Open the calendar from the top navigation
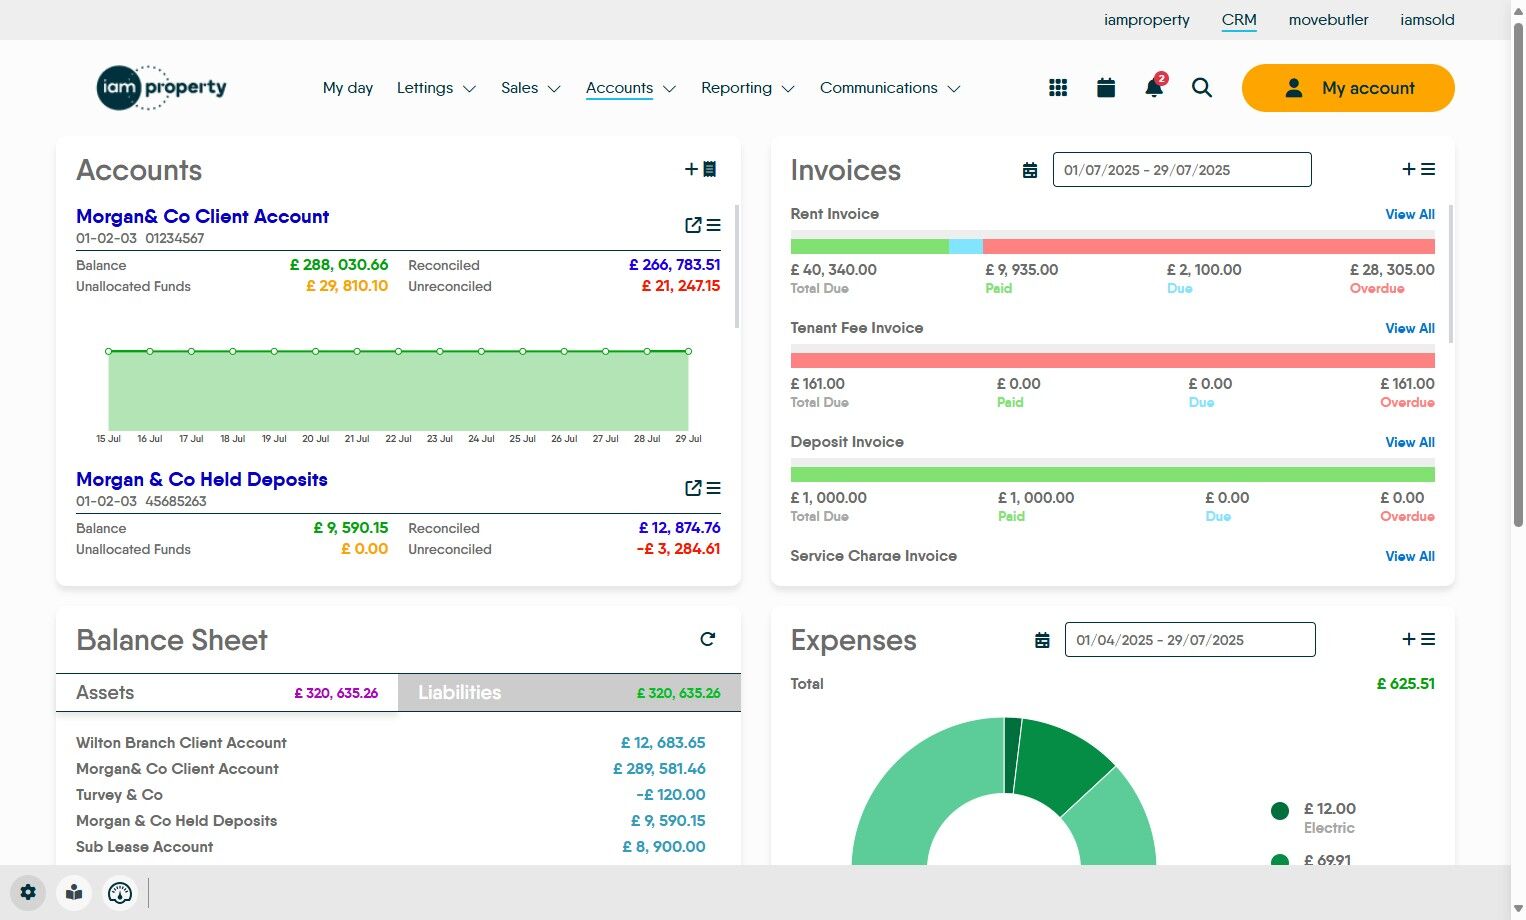Screen dimensions: 1526x920 tap(1105, 88)
